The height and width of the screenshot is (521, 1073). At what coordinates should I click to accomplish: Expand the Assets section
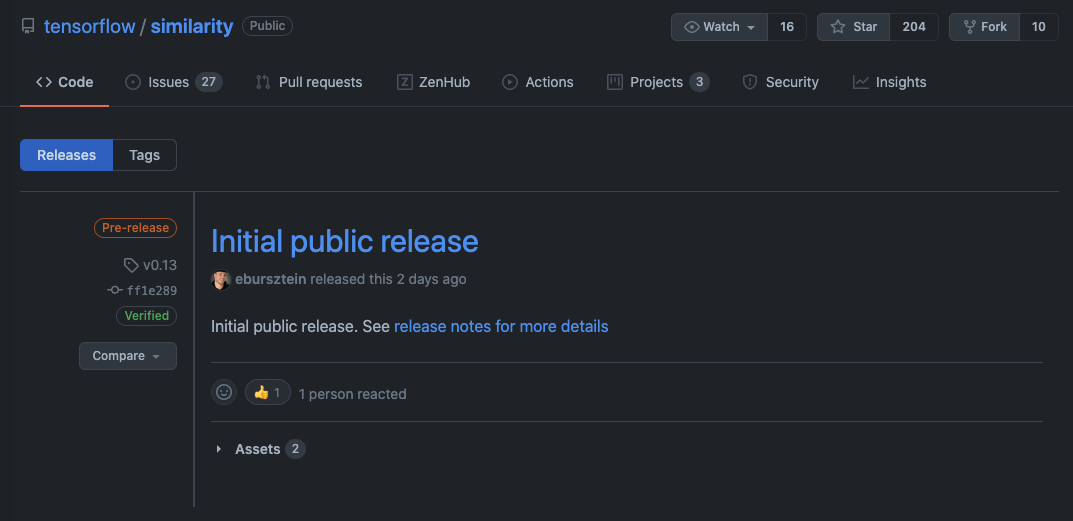258,449
